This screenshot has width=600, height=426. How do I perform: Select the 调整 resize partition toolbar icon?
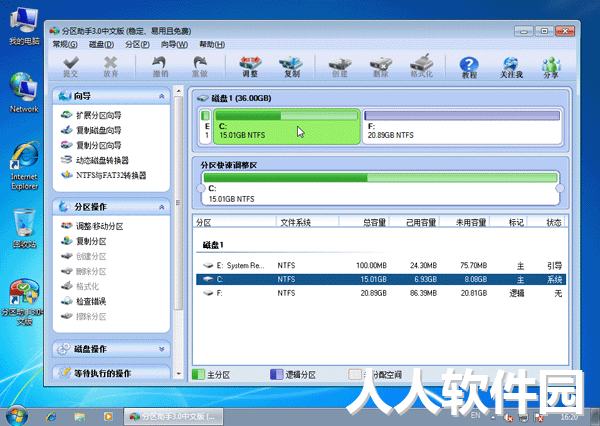pyautogui.click(x=250, y=66)
